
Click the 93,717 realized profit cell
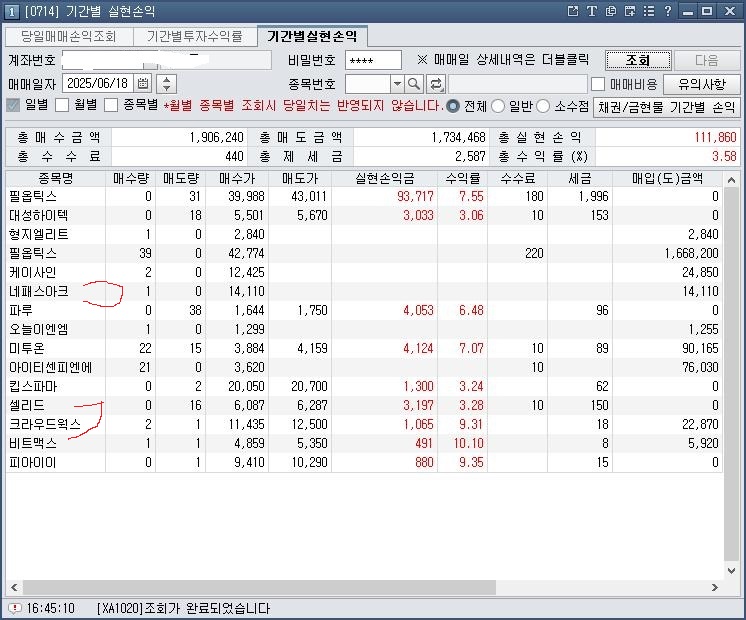384,196
